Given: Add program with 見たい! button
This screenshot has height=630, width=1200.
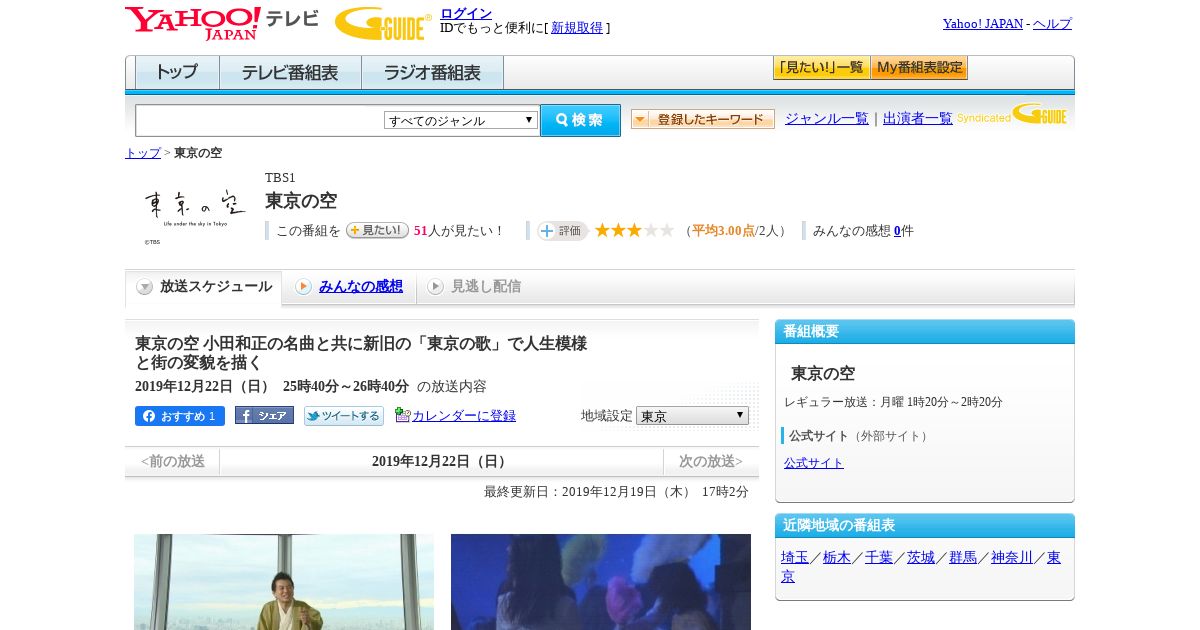Looking at the screenshot, I should point(377,230).
